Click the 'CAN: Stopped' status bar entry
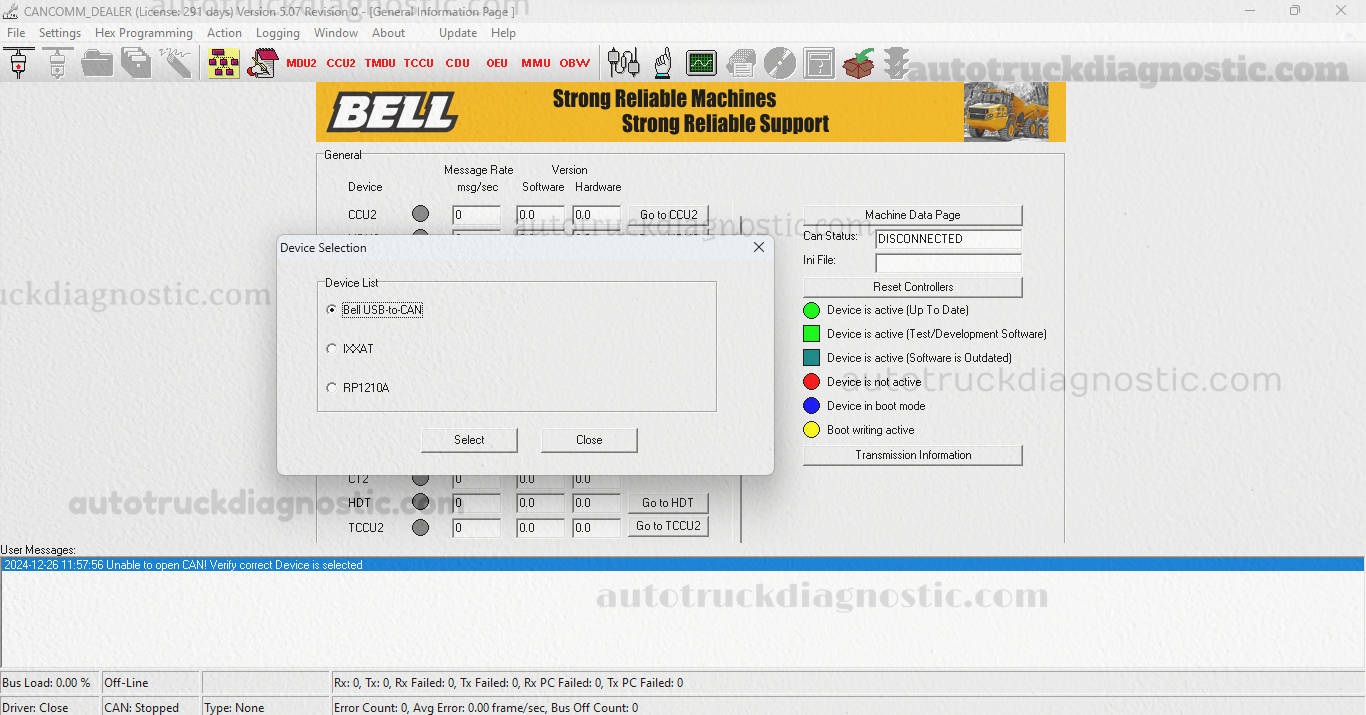Screen dimensions: 1366x715 click(150, 708)
